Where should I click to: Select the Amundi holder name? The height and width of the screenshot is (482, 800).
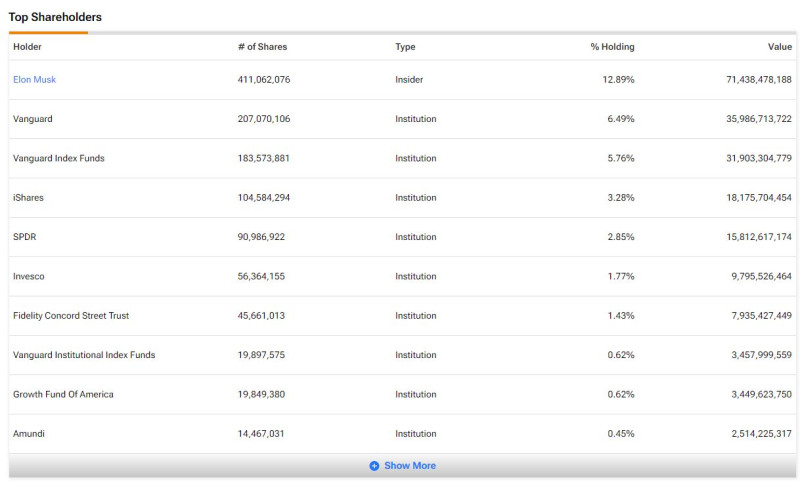pos(29,434)
